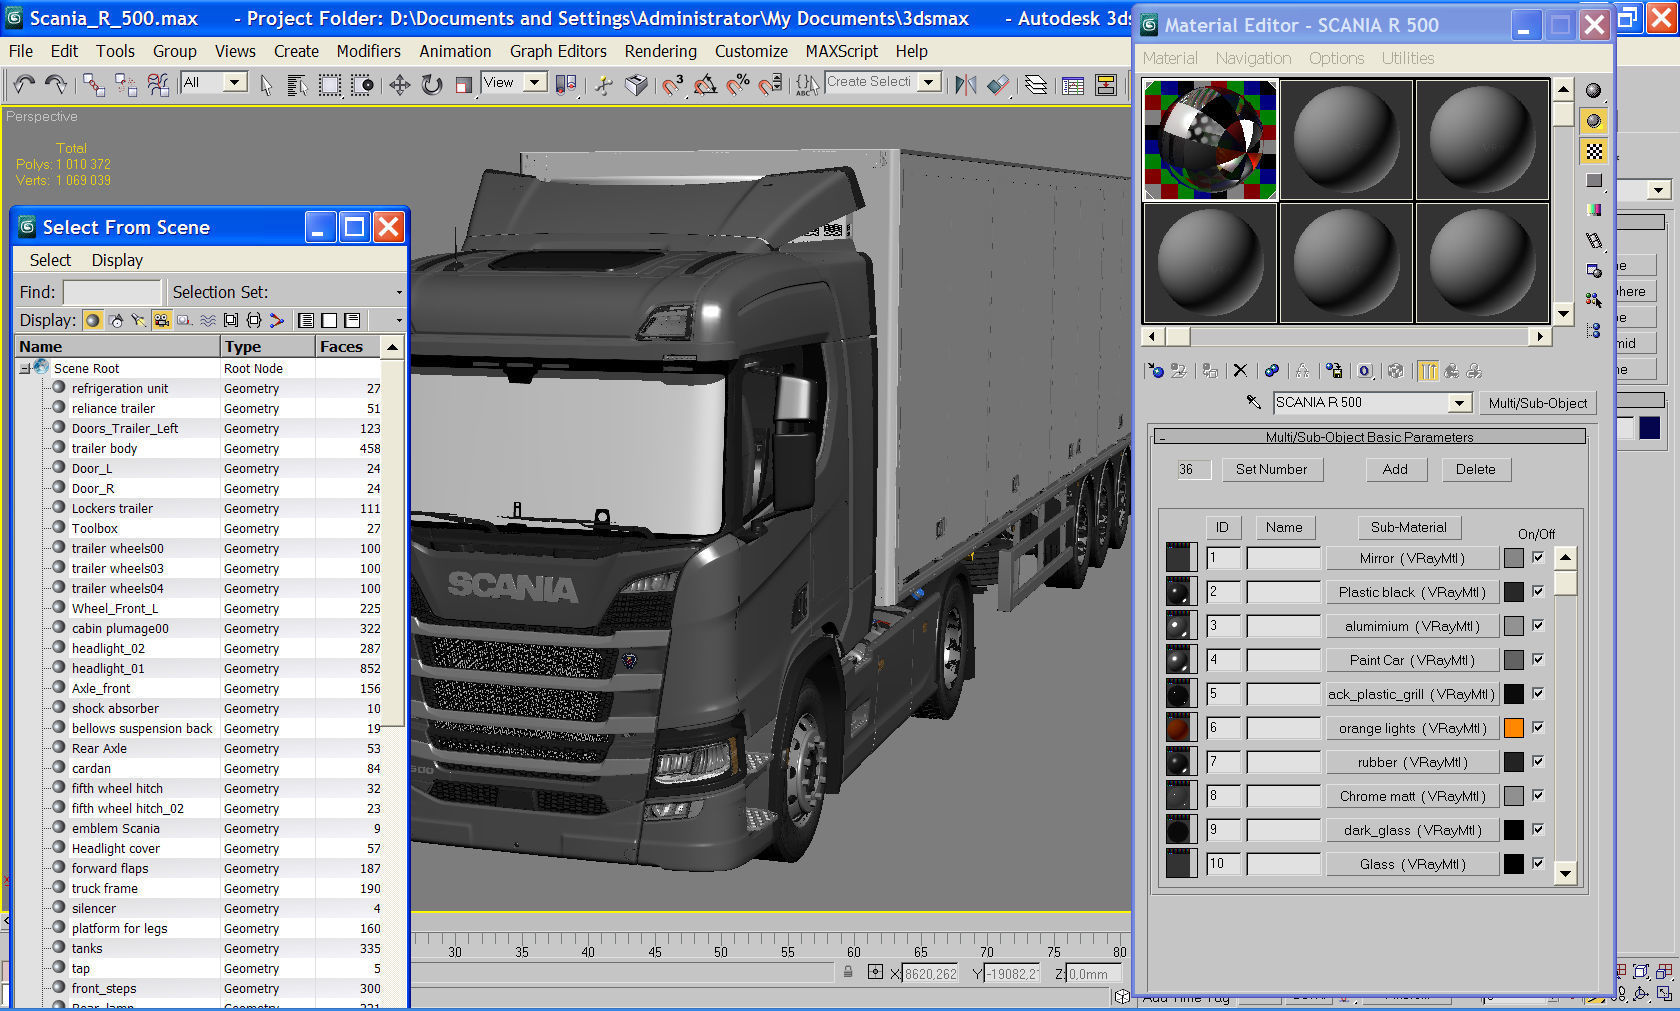Click the Undo arrow in main toolbar
The height and width of the screenshot is (1011, 1680).
(x=24, y=84)
